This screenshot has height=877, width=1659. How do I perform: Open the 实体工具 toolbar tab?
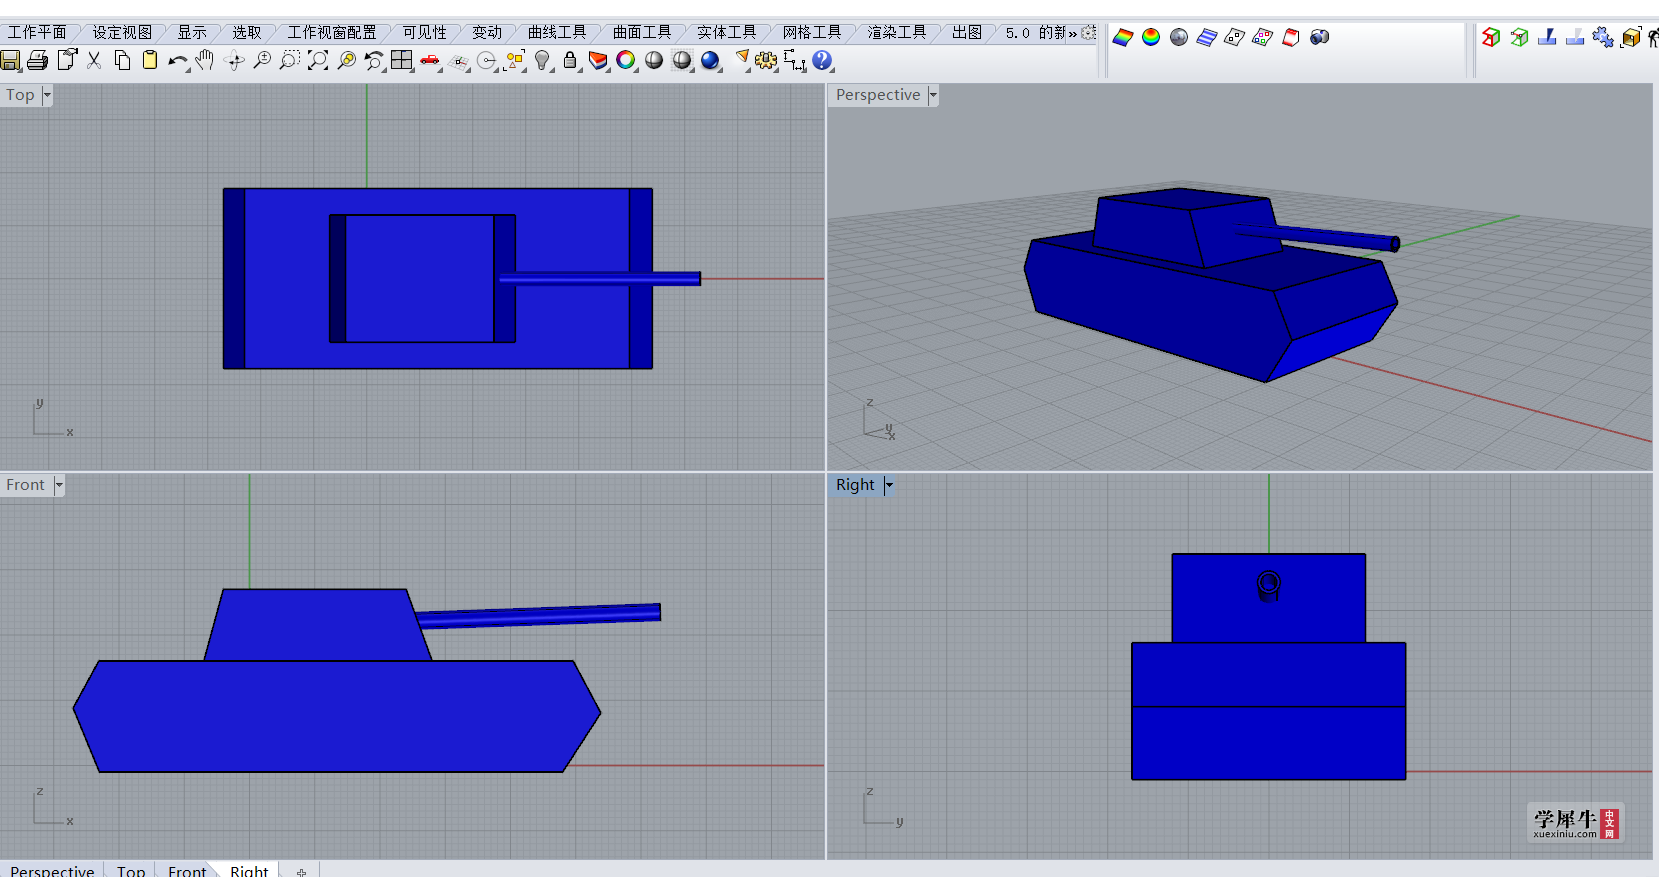(x=727, y=32)
